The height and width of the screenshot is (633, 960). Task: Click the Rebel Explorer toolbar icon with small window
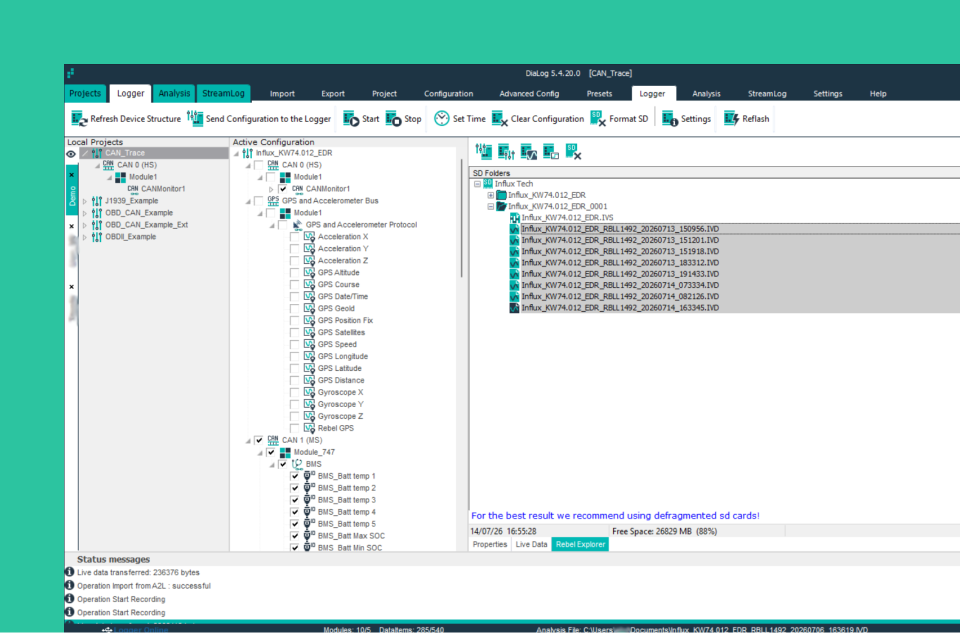(x=551, y=151)
